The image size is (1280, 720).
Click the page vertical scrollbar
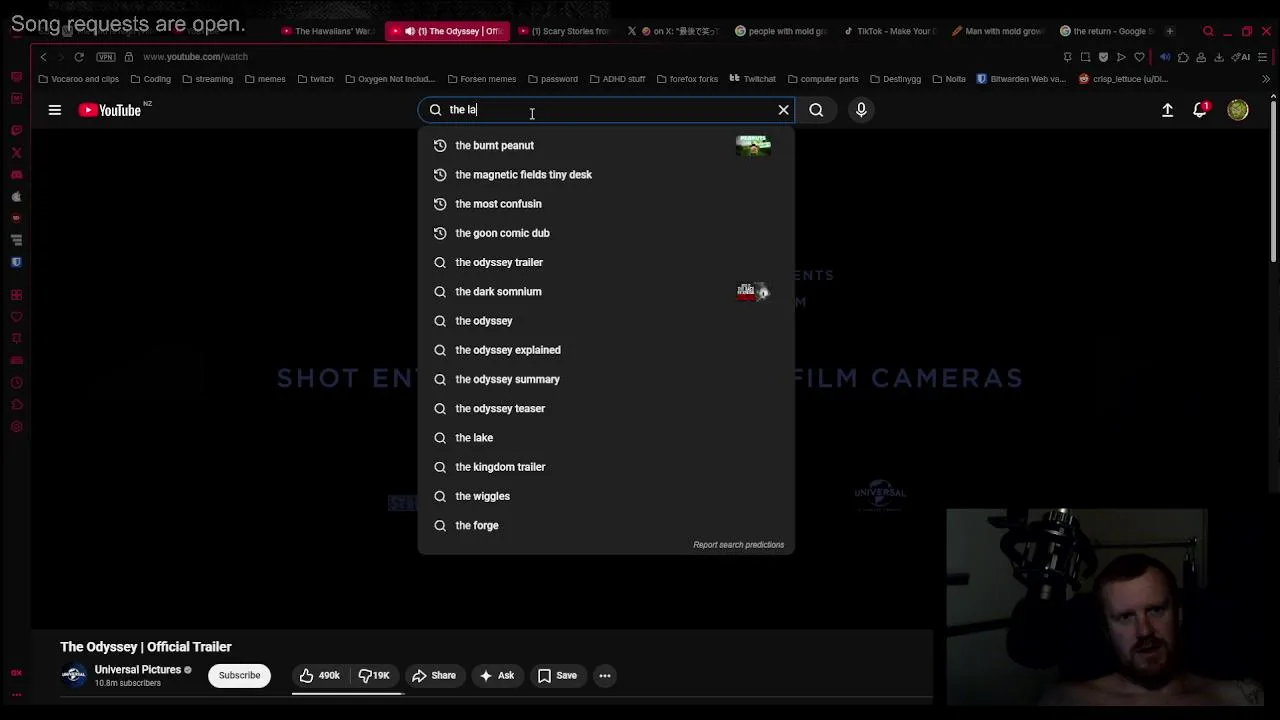coord(1273,180)
